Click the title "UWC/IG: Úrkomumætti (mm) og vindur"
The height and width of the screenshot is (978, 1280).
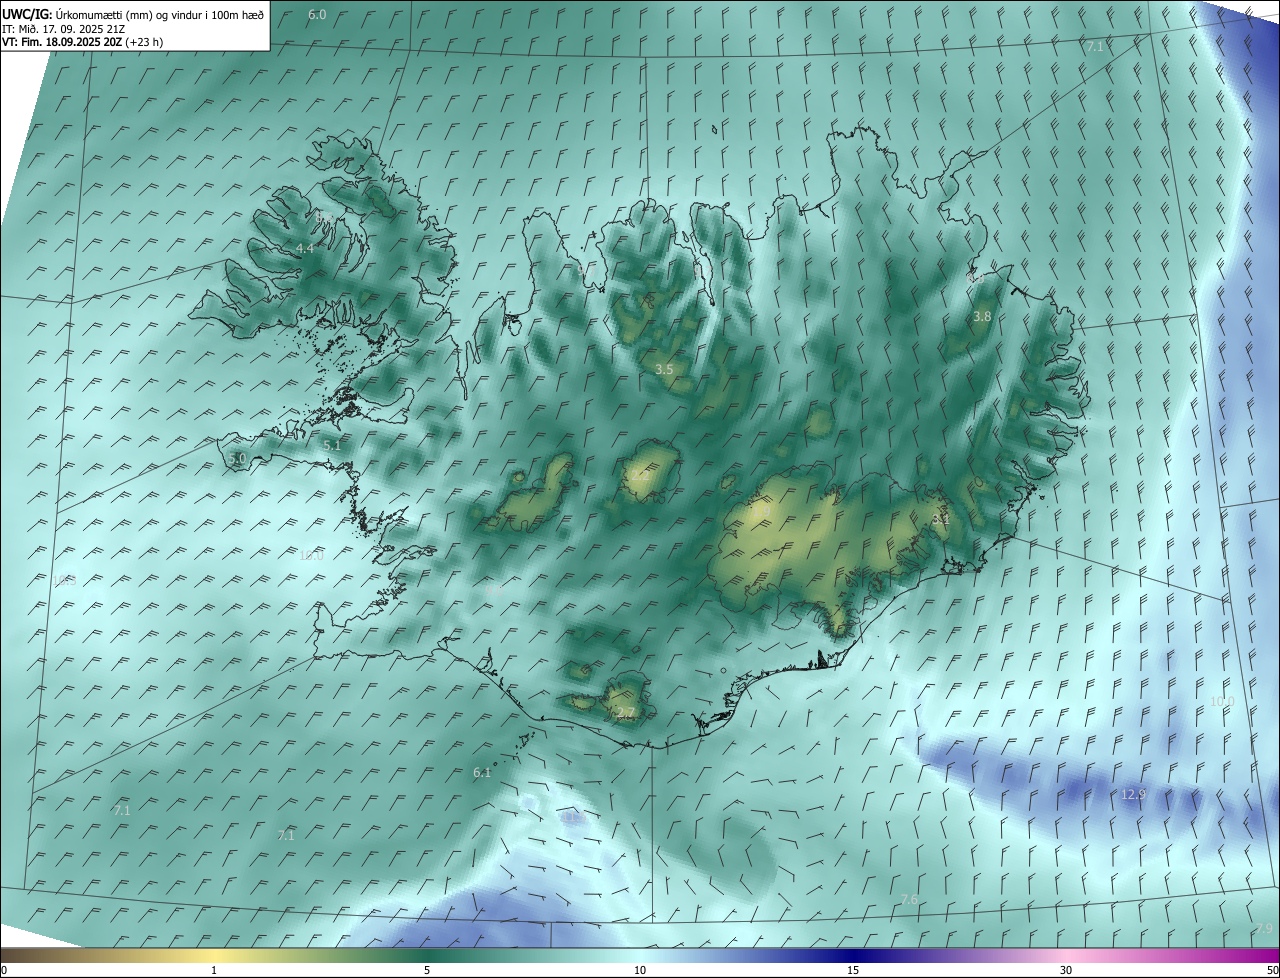[x=133, y=14]
